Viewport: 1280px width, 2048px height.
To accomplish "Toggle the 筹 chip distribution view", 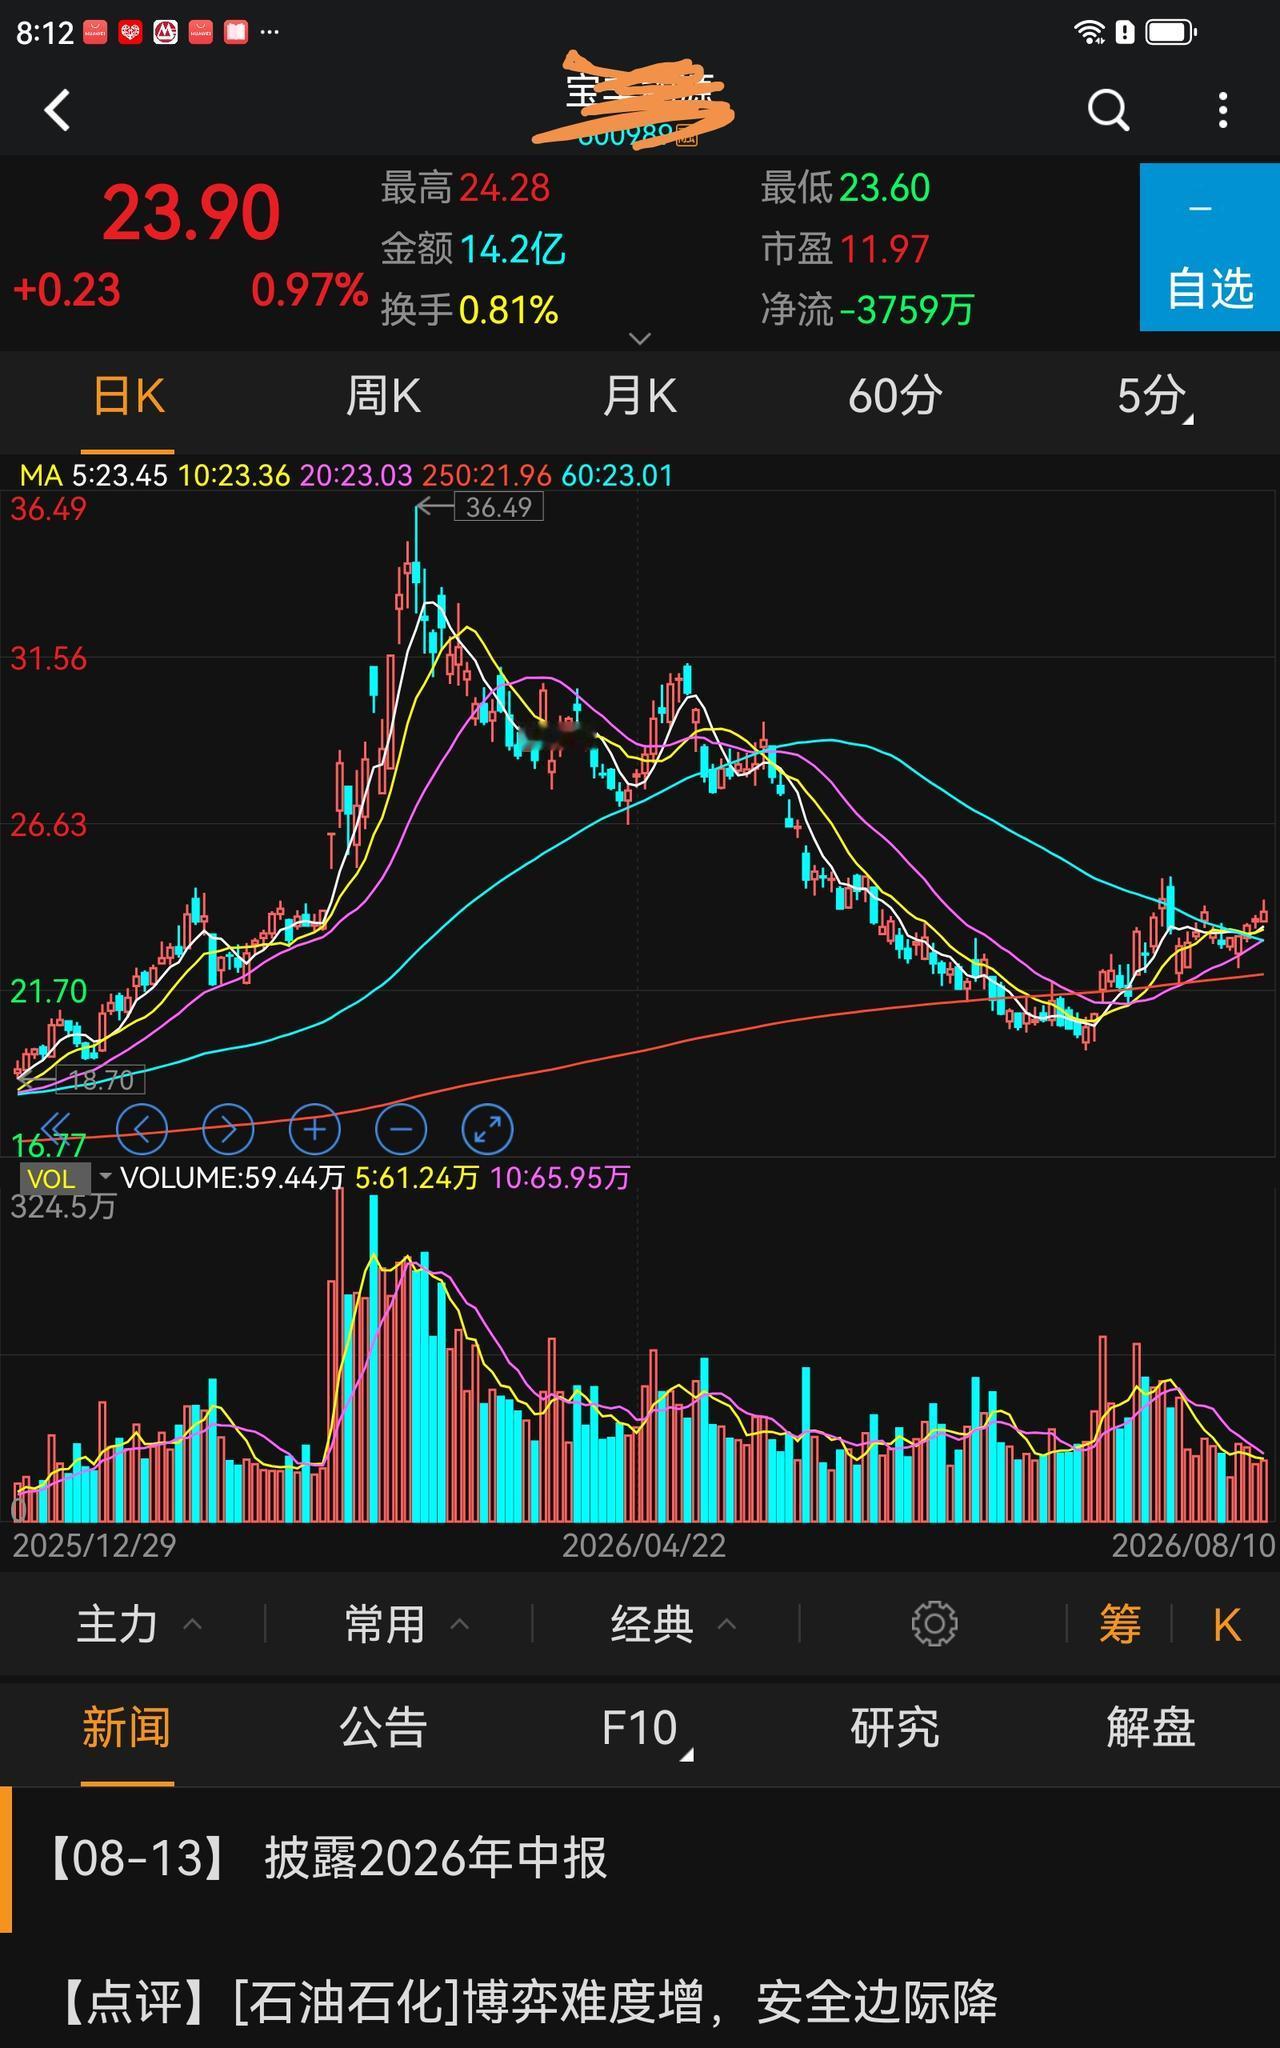I will (x=1120, y=1624).
